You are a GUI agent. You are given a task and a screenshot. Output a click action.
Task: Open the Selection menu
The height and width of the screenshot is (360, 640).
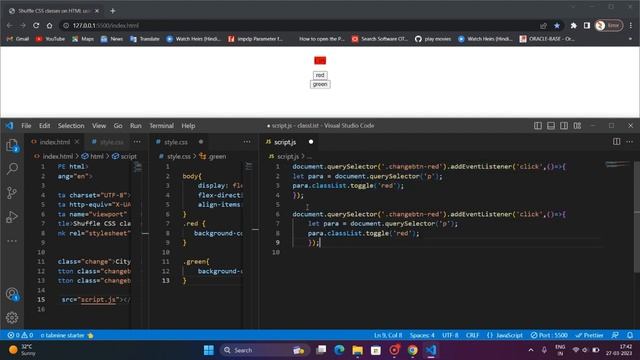[71, 126]
